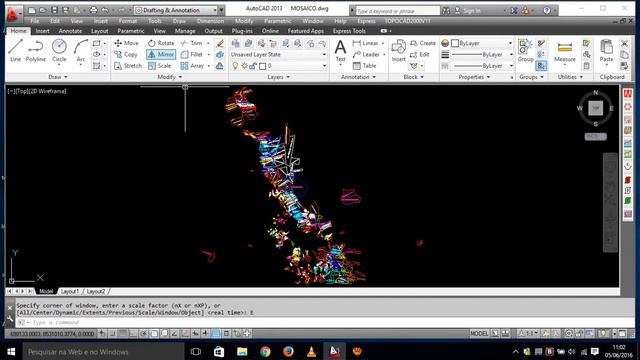
Task: Click the Group tool icon
Action: coord(525,50)
